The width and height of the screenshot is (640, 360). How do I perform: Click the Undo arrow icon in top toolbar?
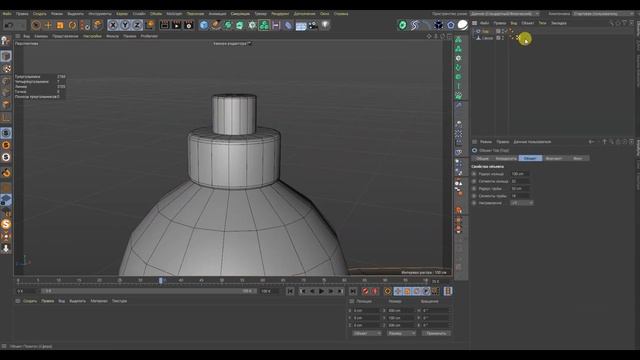tap(9, 25)
